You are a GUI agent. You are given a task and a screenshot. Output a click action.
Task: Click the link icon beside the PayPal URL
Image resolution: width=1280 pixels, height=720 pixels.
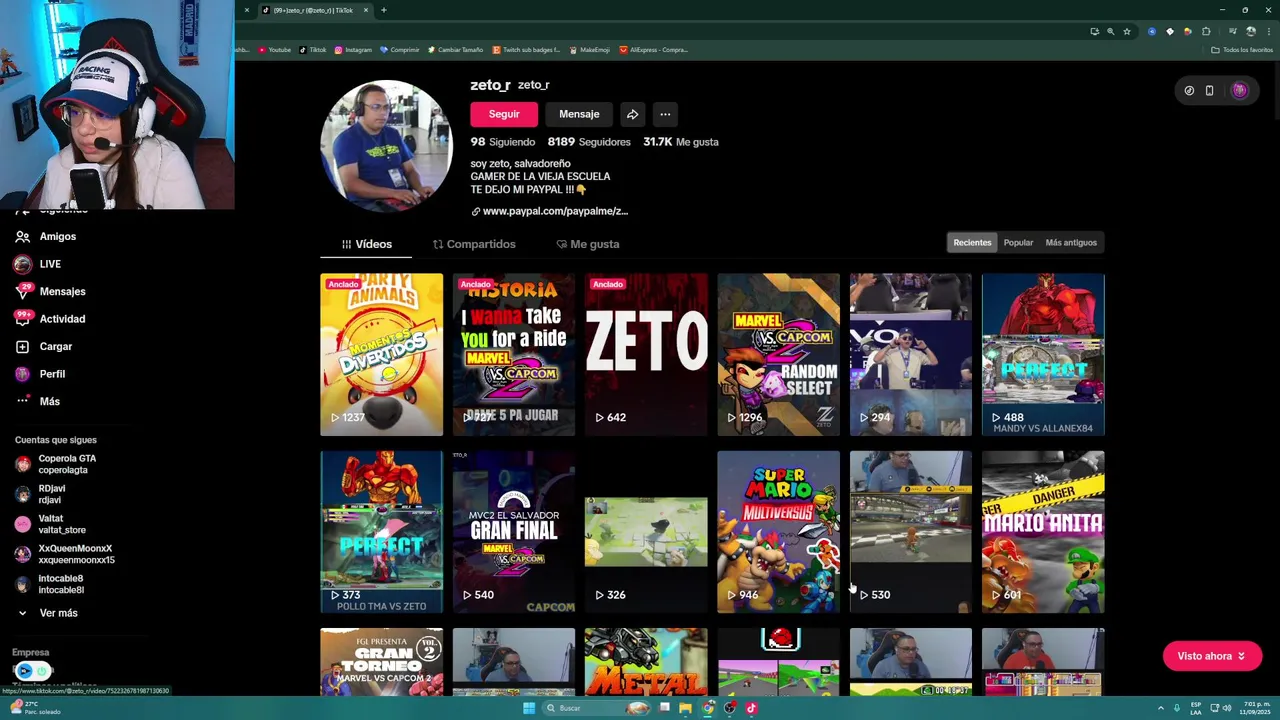[x=476, y=211]
